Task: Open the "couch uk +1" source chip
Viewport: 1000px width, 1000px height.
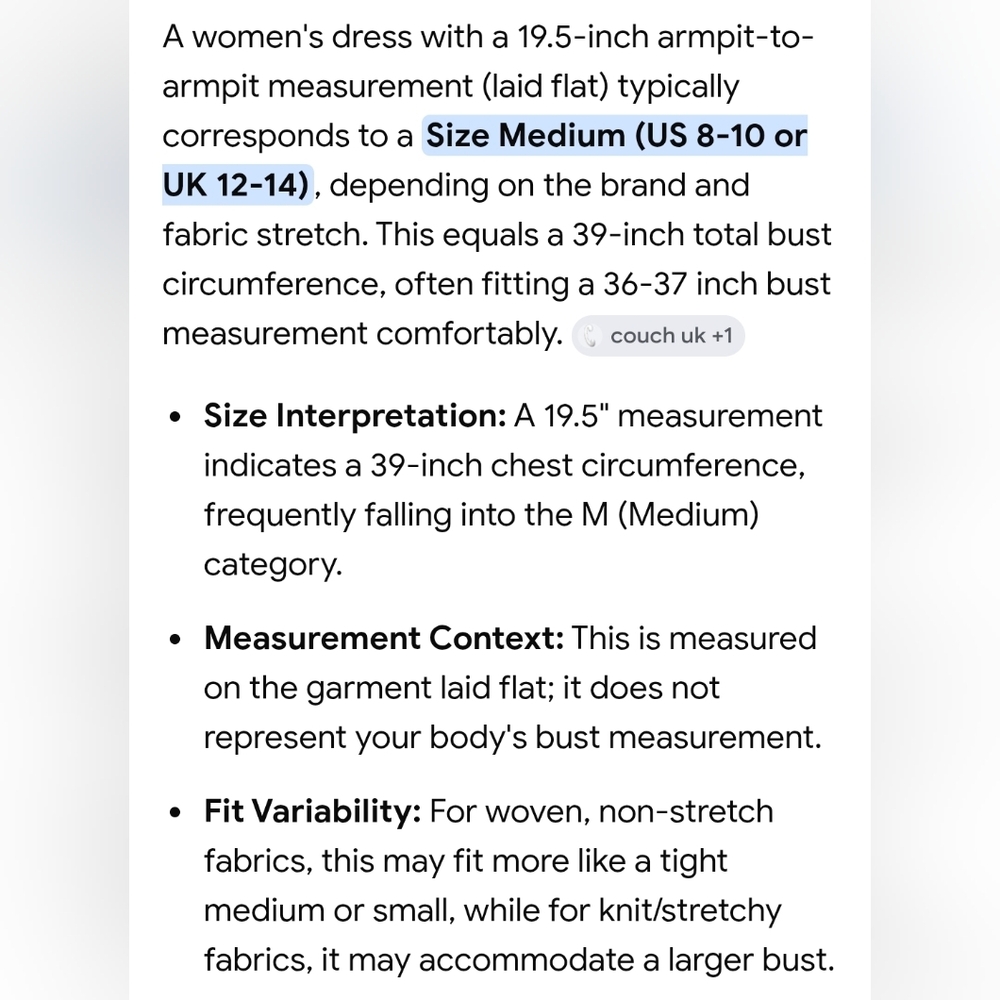Action: (x=658, y=335)
